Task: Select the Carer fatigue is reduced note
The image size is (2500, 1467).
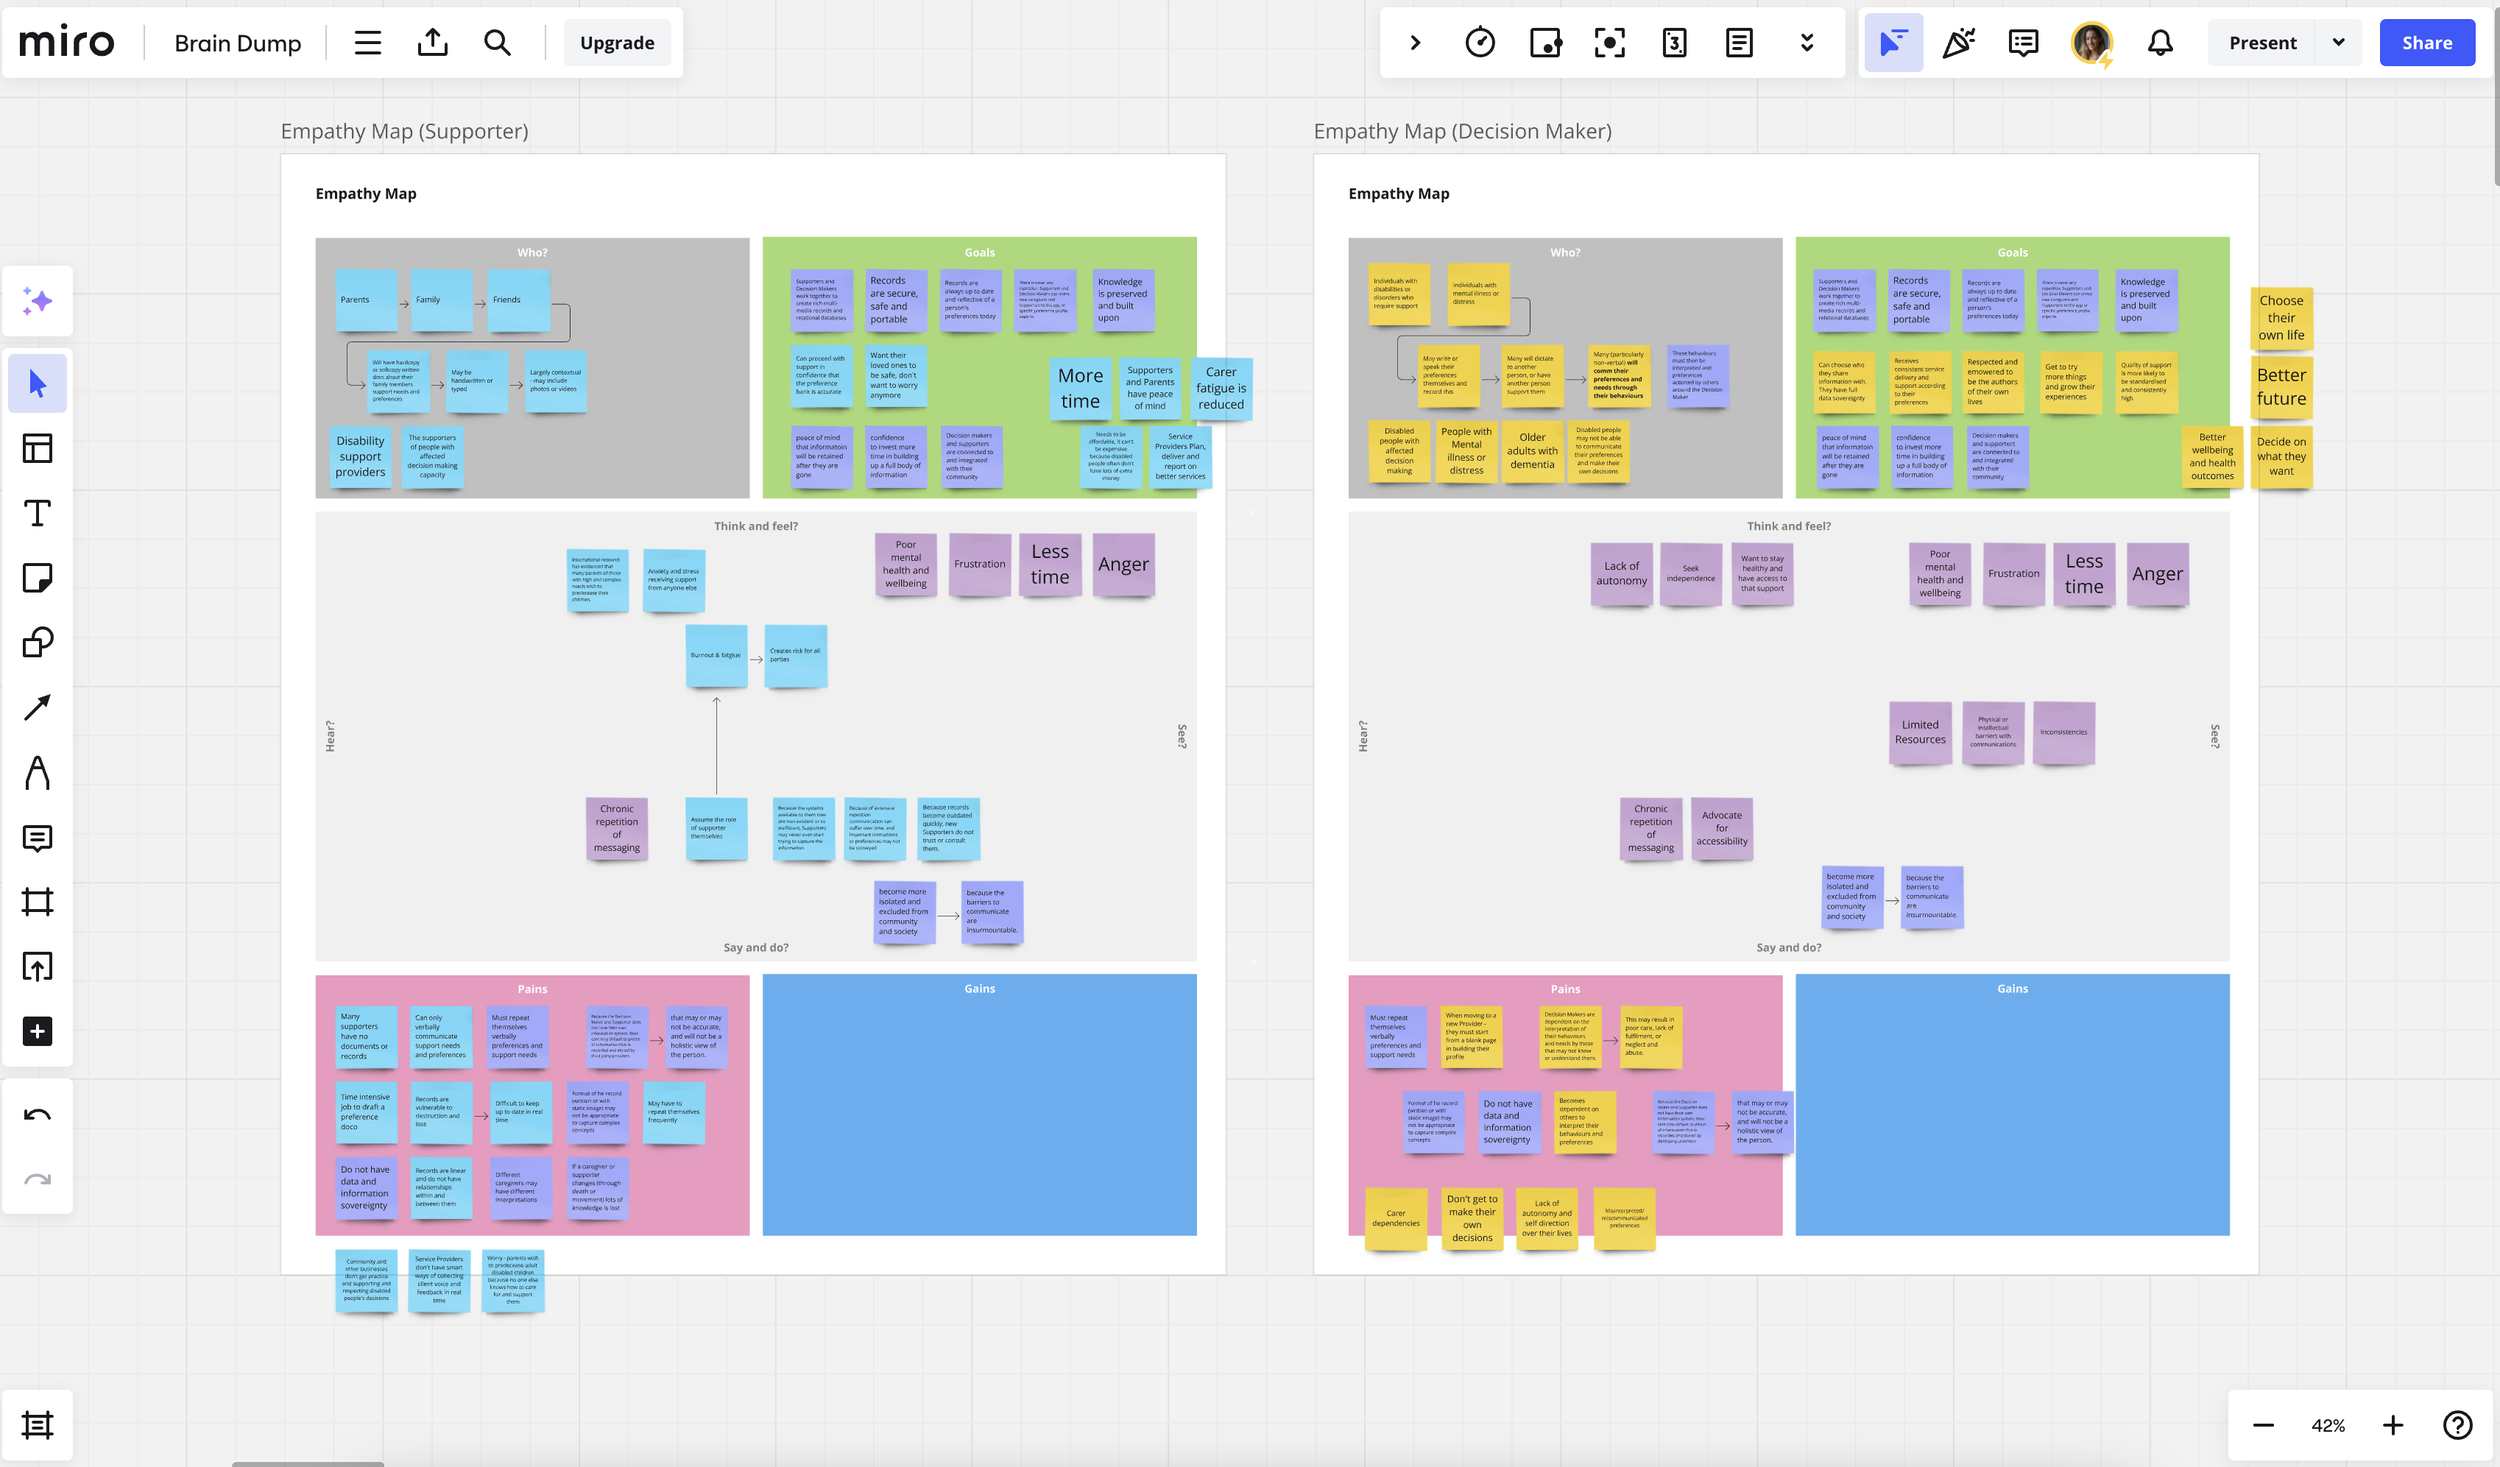Action: point(1221,388)
